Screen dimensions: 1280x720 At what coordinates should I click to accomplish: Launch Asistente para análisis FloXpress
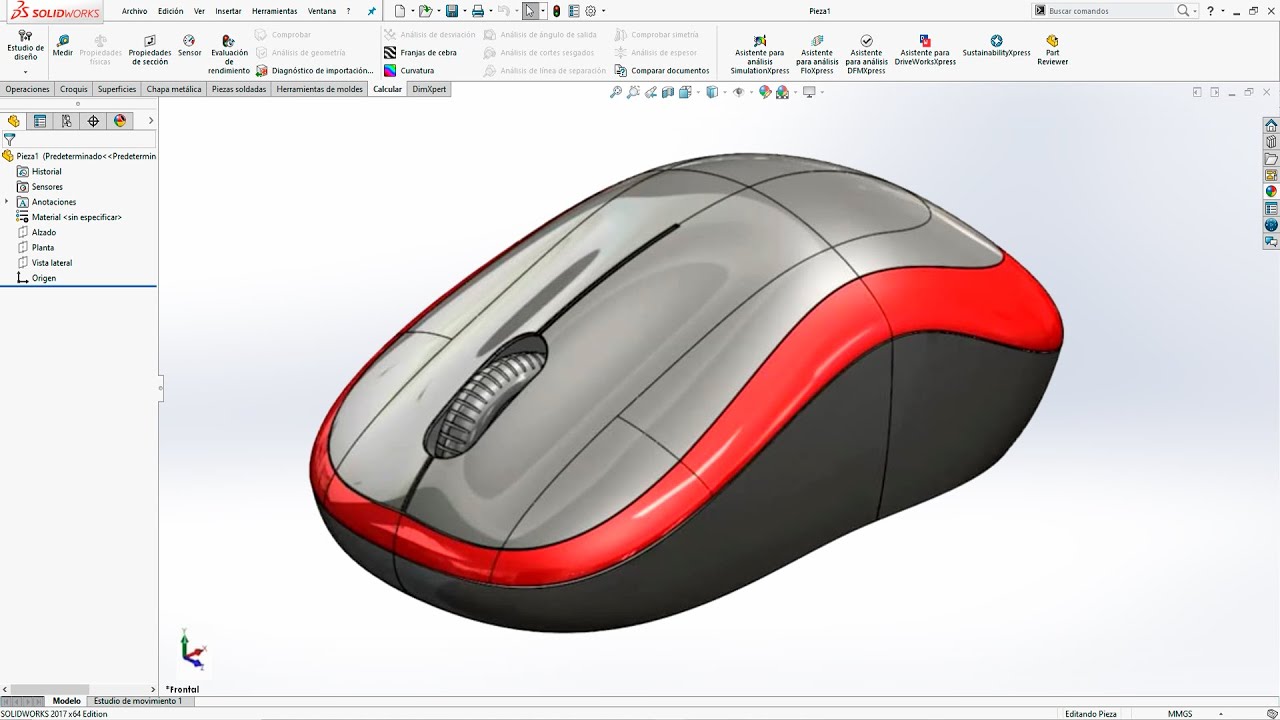817,55
